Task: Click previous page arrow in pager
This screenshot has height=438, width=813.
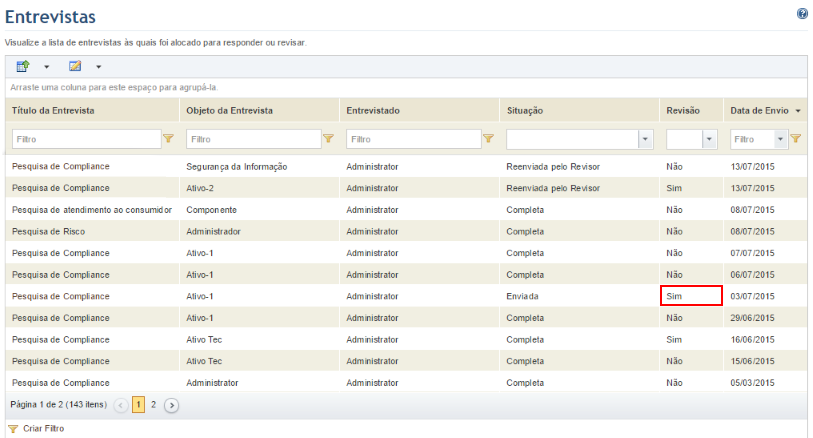Action: coord(121,405)
